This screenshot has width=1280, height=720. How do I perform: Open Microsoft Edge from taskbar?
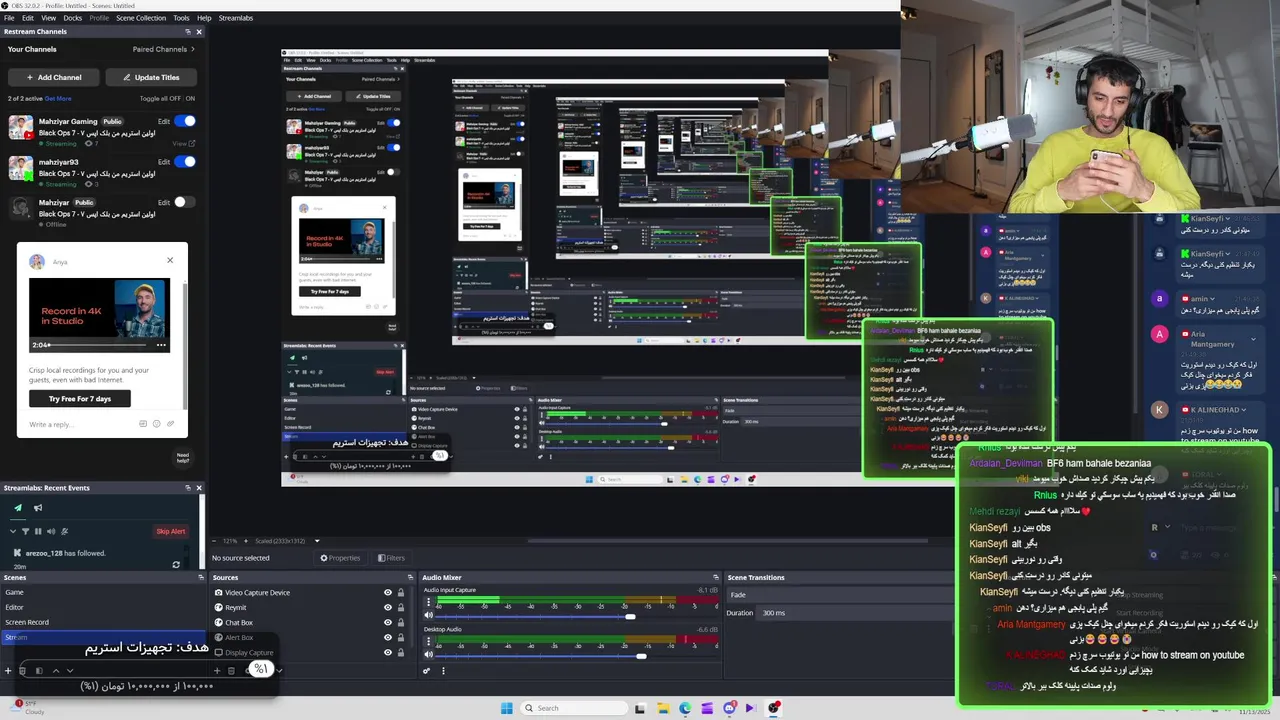coord(685,708)
